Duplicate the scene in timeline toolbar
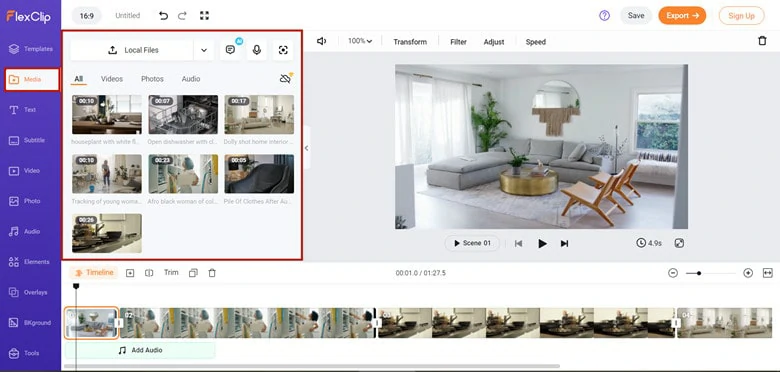 pos(194,273)
